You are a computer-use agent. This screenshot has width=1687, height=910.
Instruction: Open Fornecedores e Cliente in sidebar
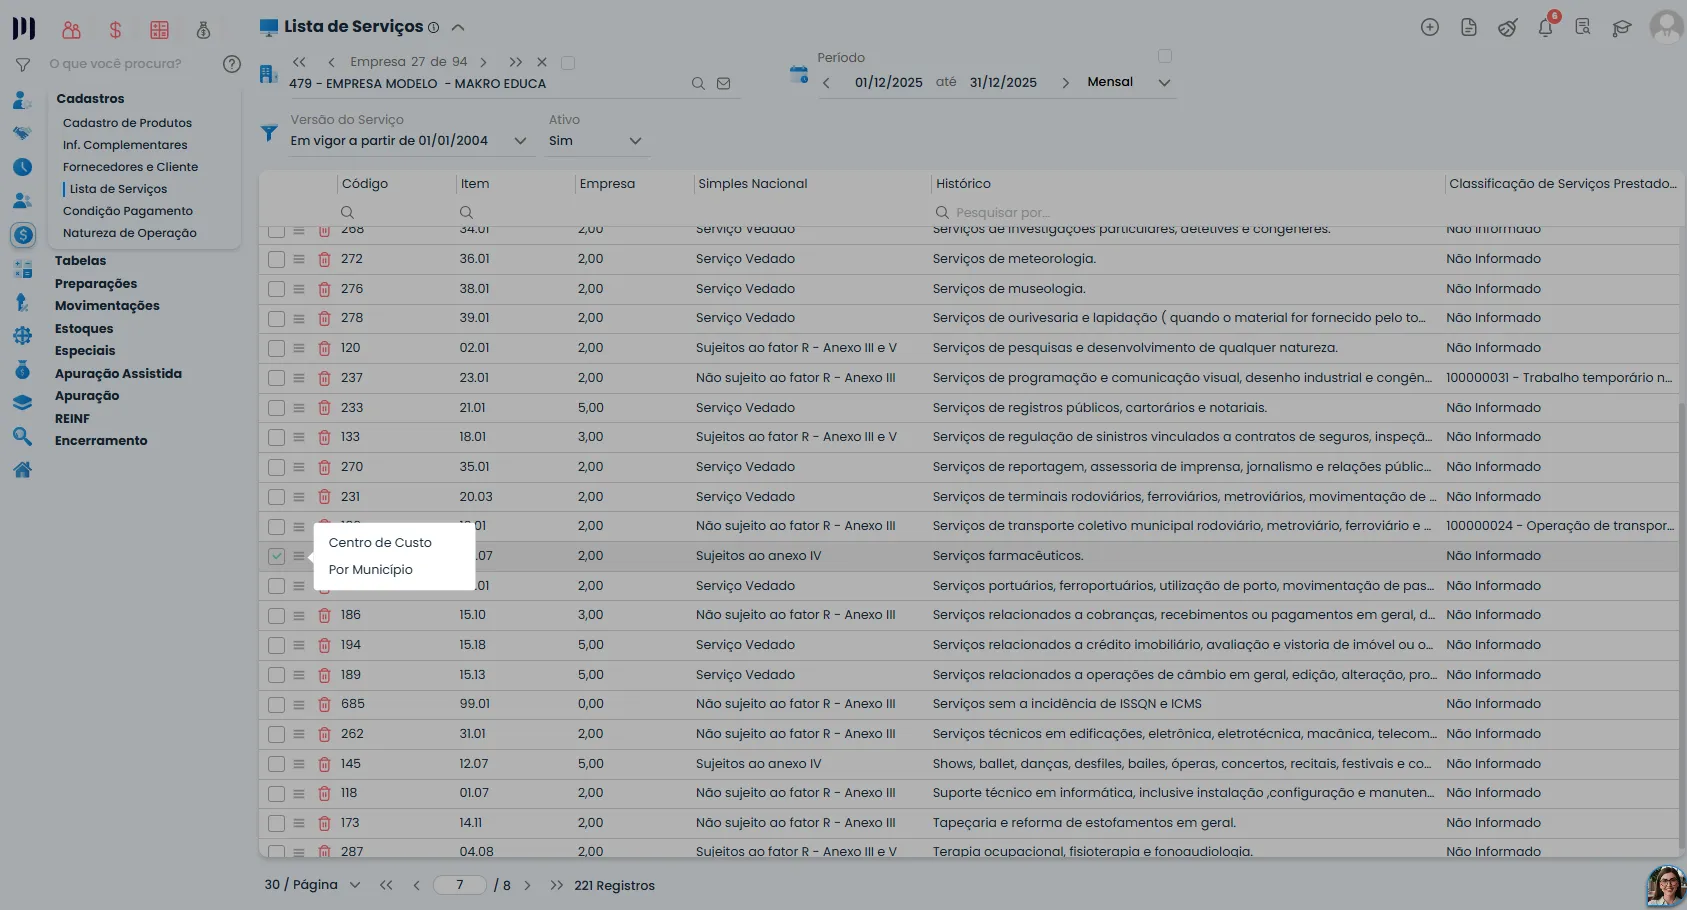[130, 167]
